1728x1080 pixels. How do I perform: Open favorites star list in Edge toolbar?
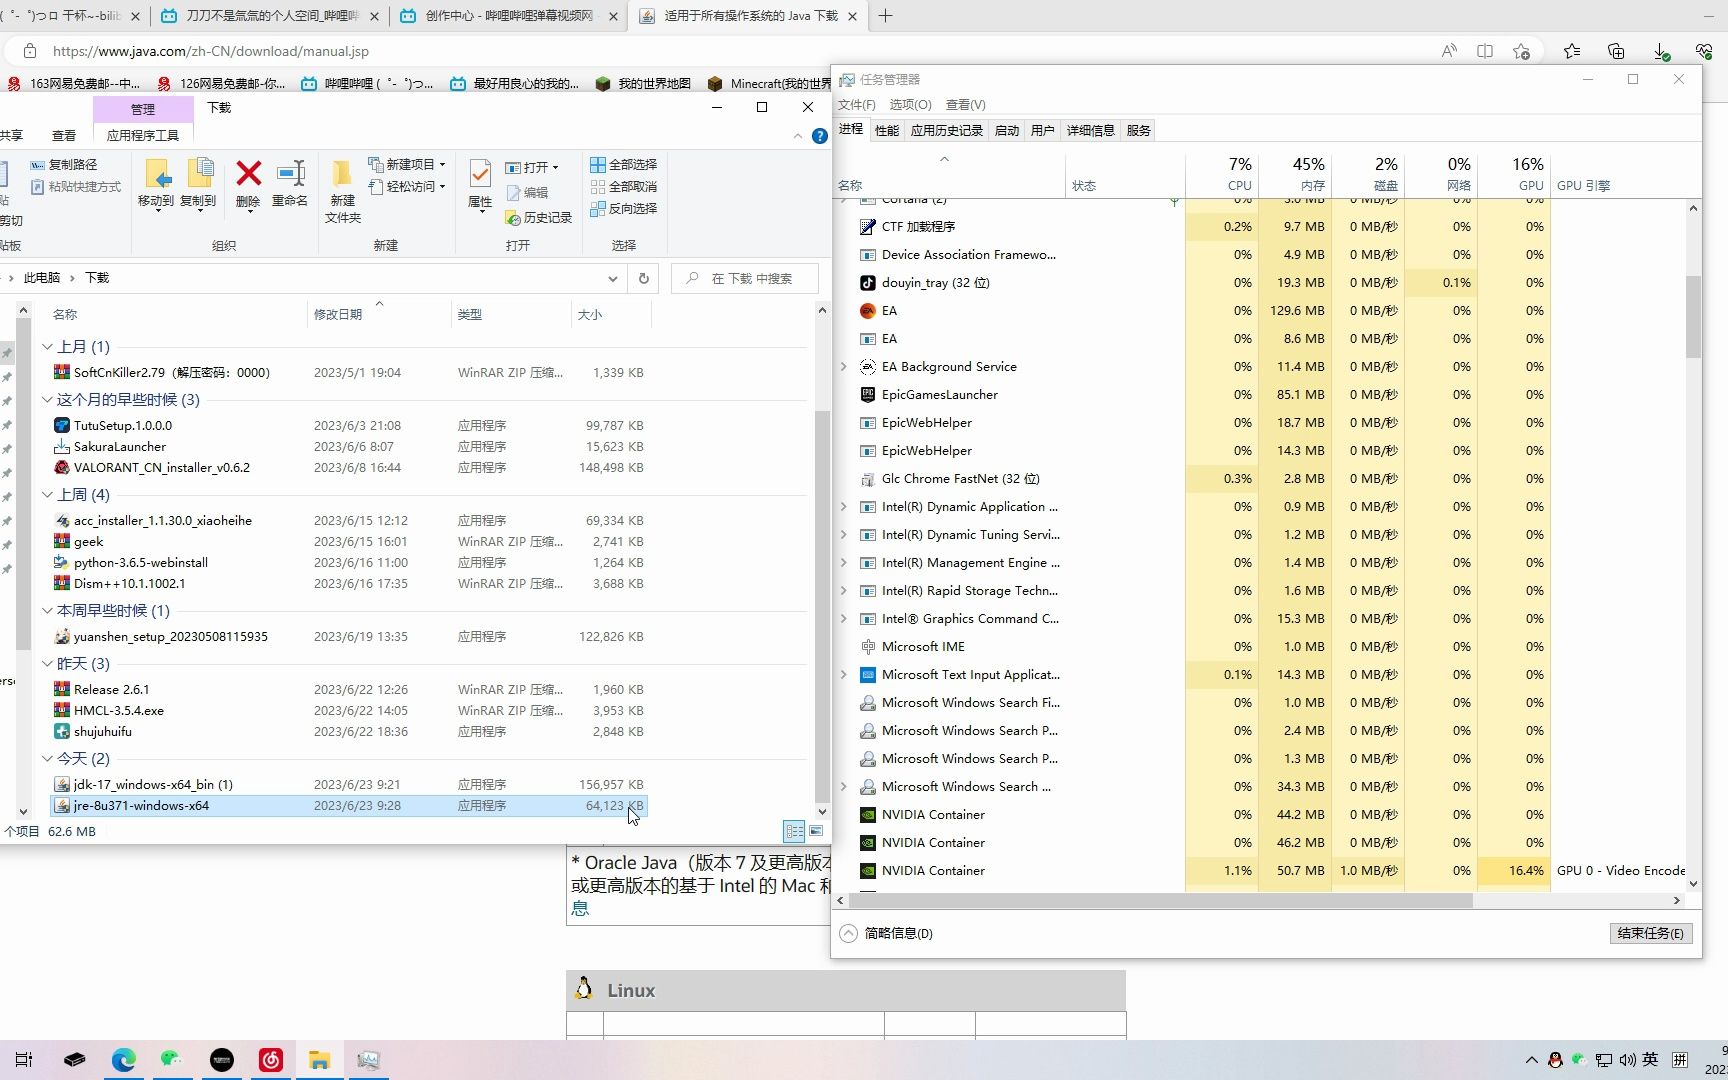1572,51
